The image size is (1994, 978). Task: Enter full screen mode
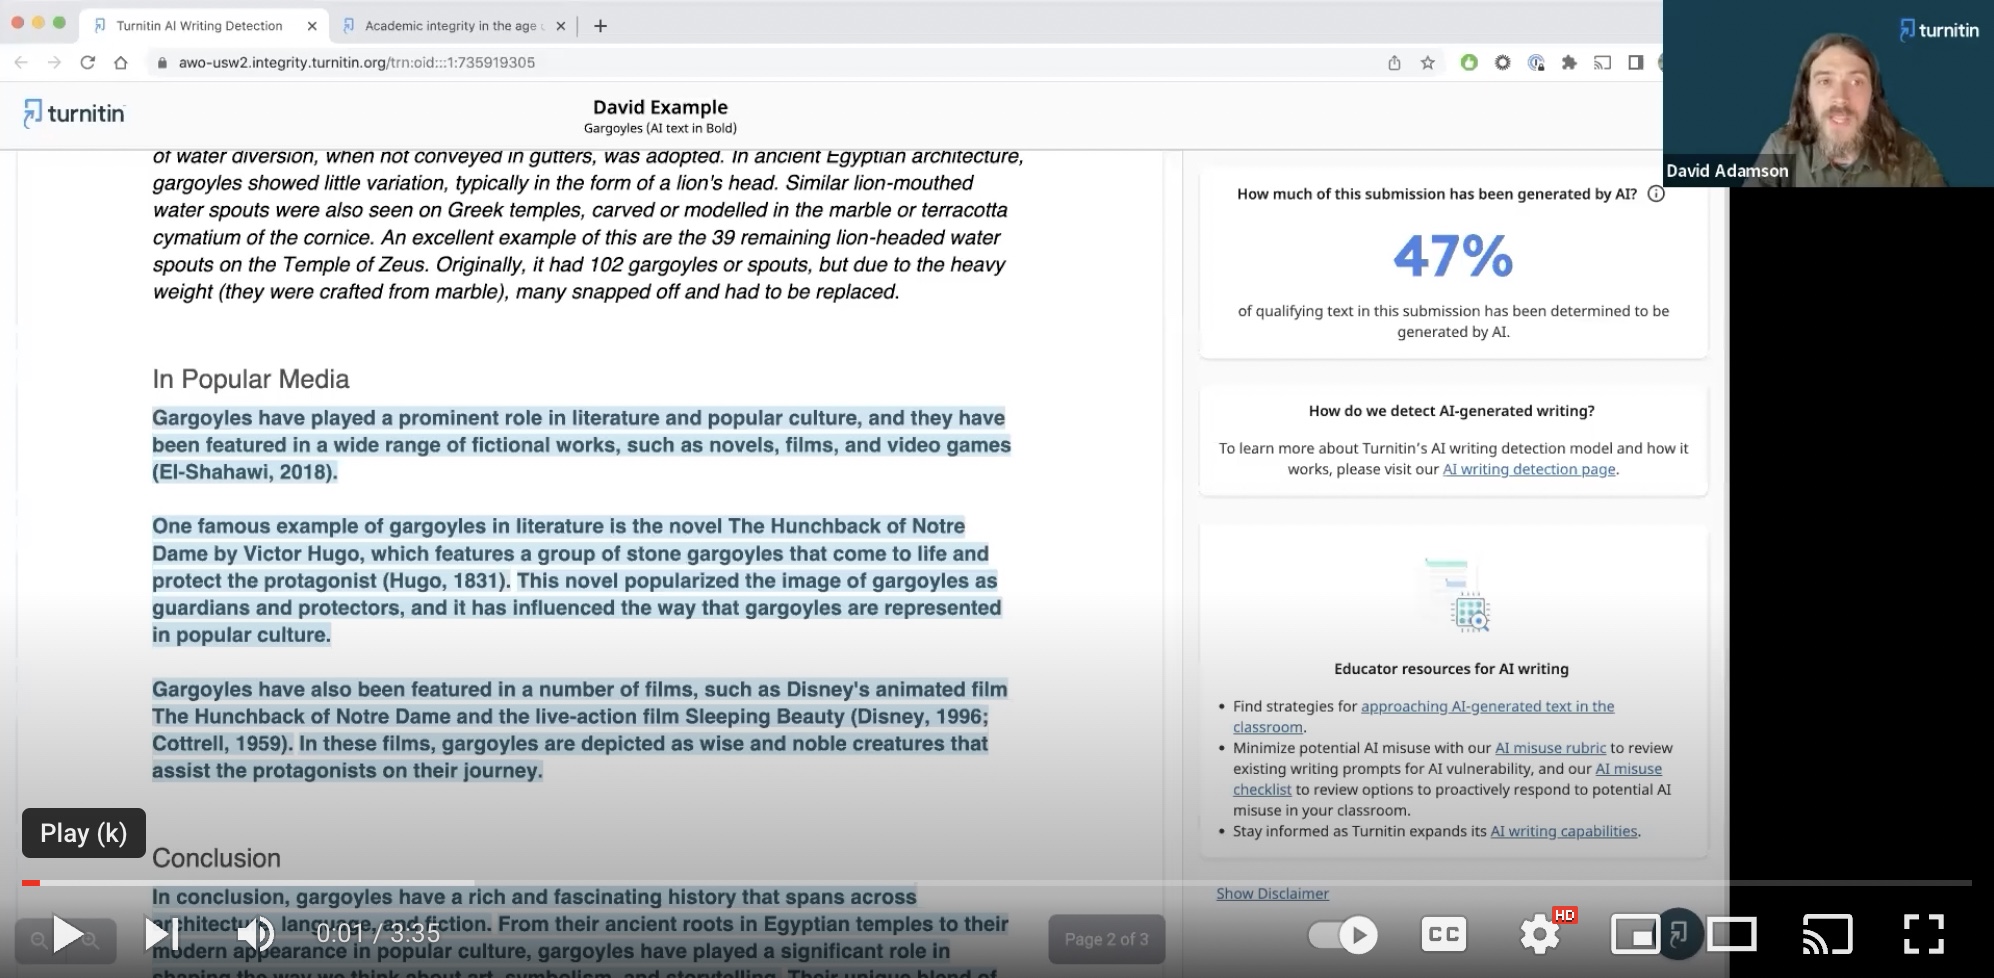[1923, 935]
